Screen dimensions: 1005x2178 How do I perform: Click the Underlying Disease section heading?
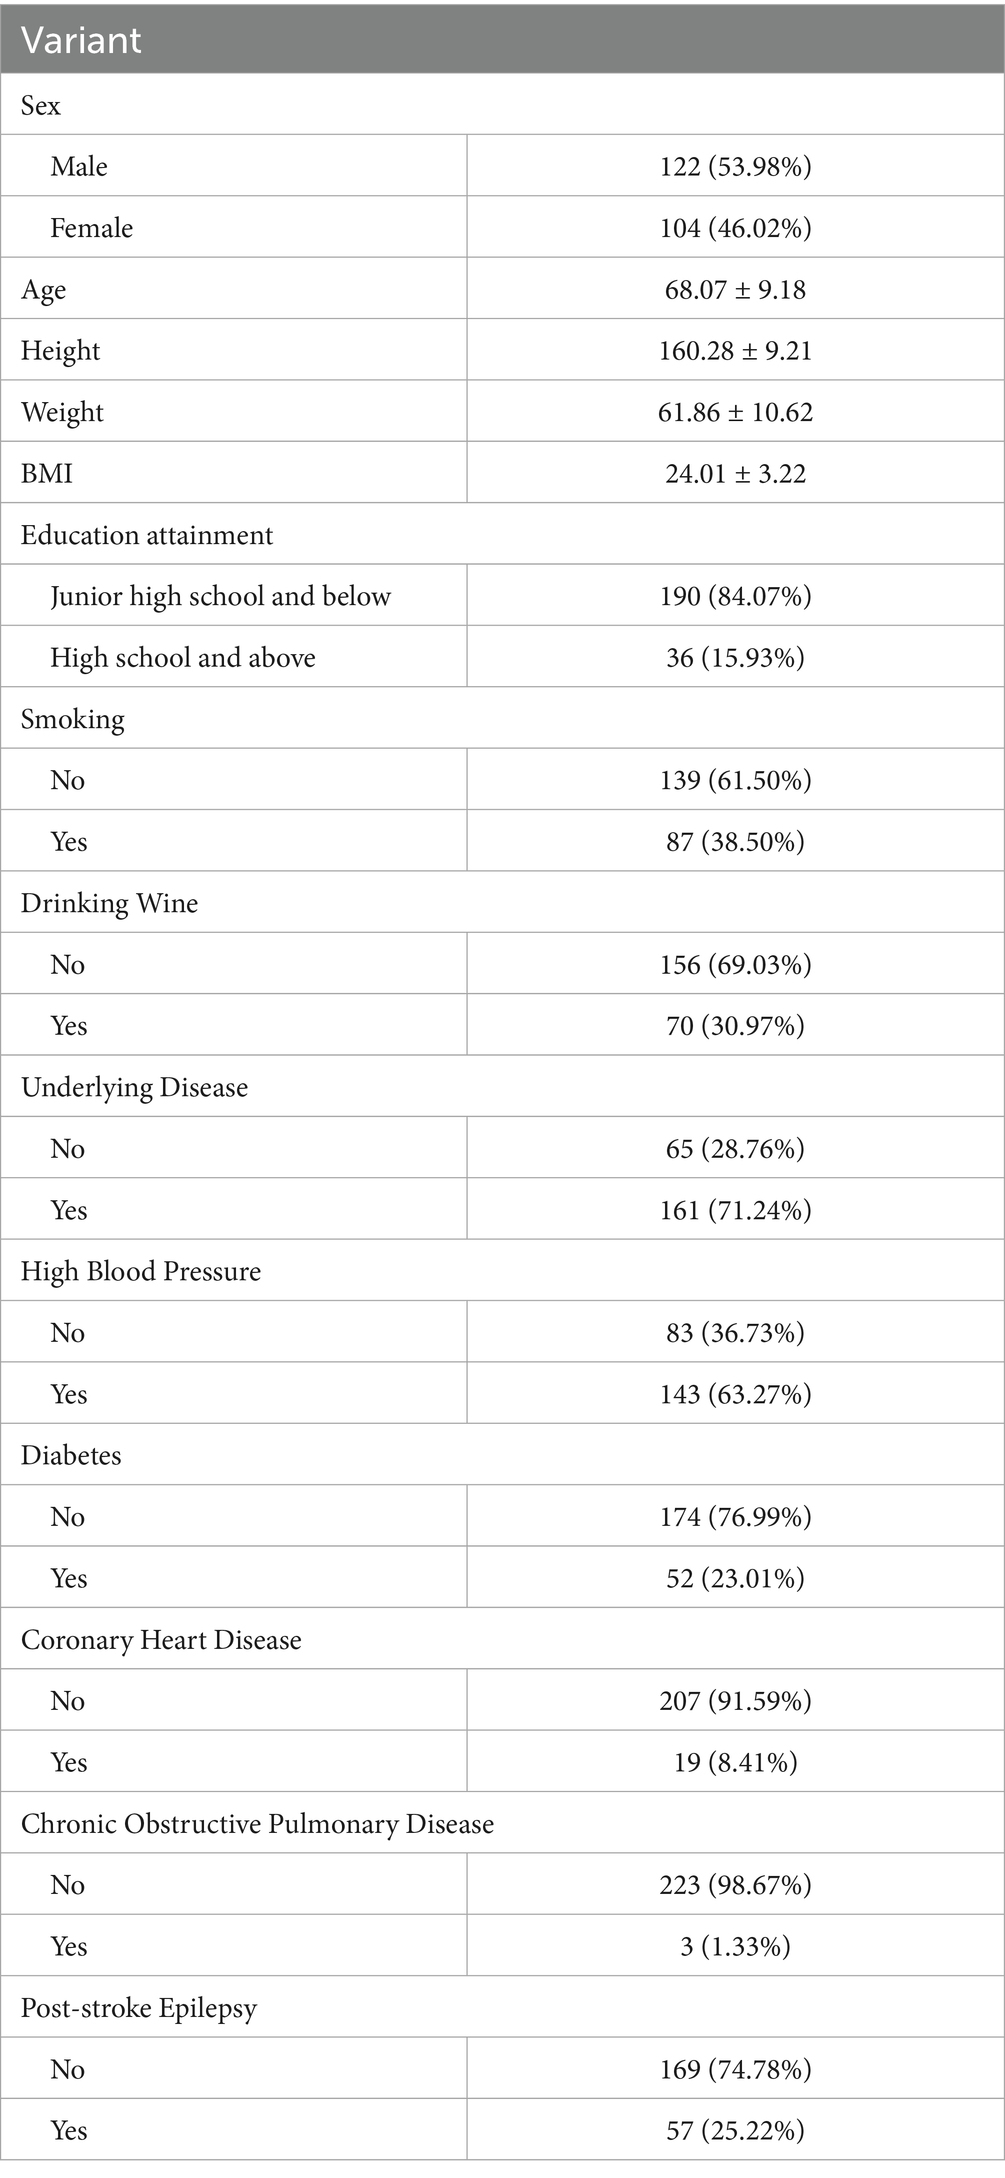(x=135, y=1087)
